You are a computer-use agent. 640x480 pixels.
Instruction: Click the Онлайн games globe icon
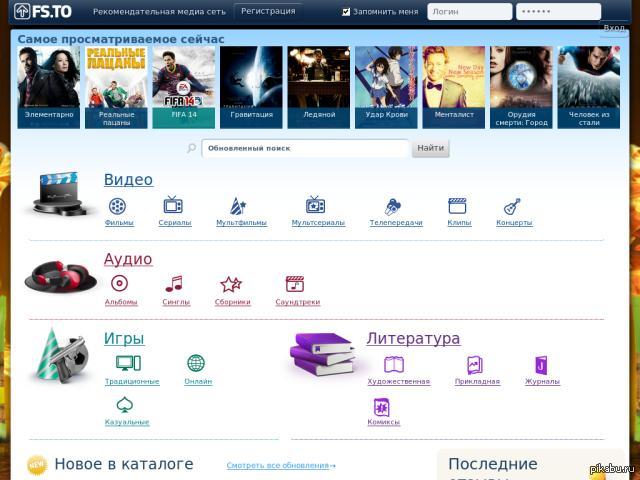pos(196,363)
